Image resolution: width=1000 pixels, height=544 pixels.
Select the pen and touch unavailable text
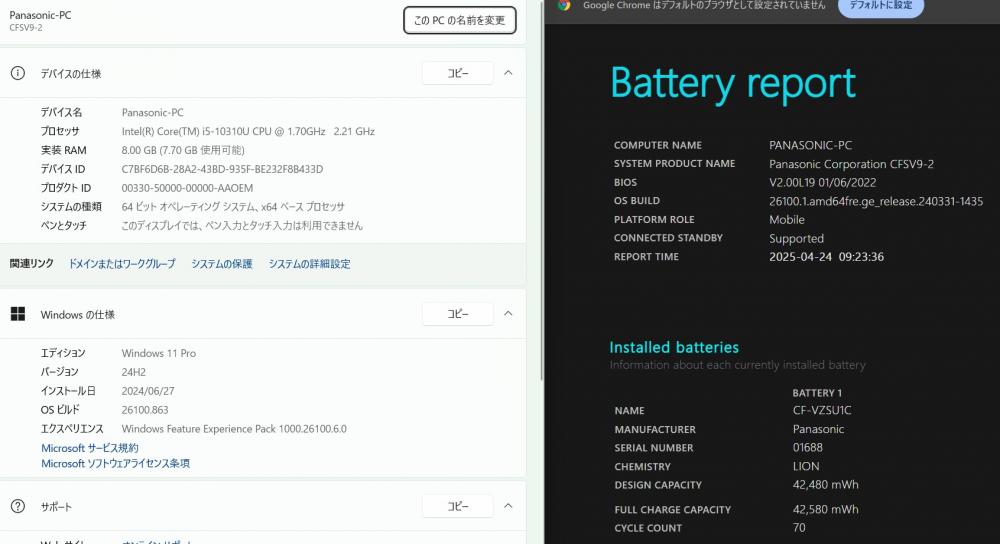242,226
